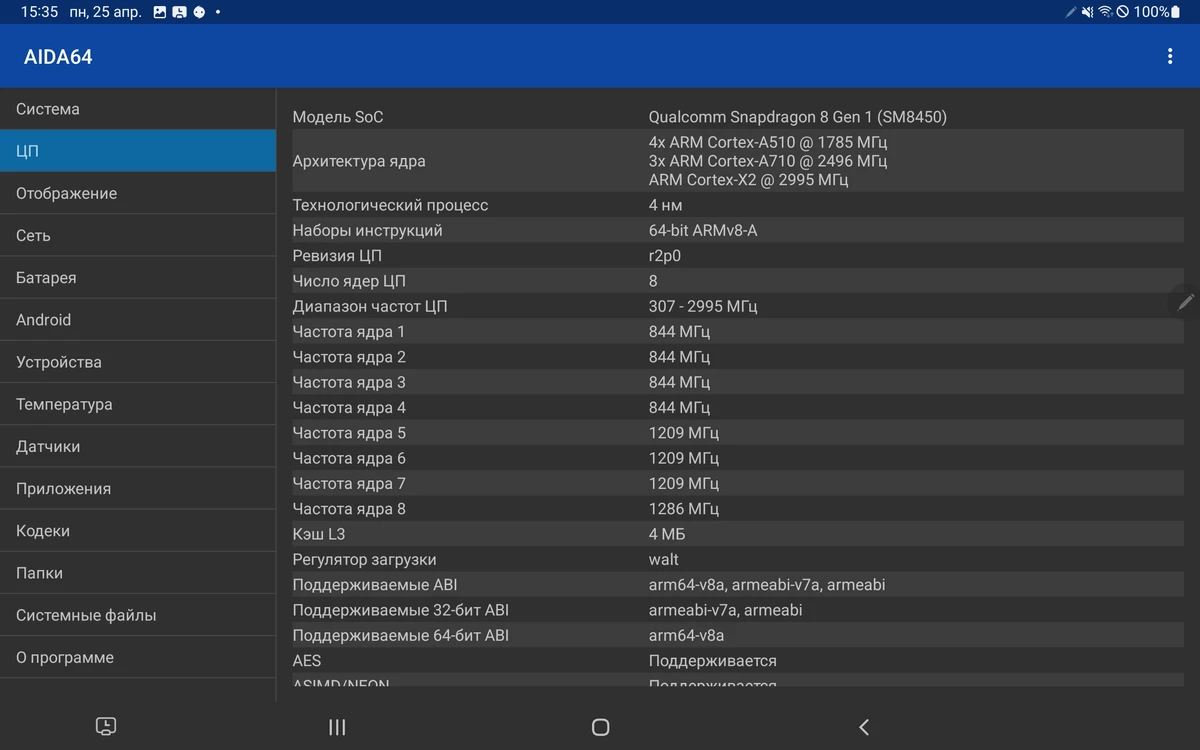The image size is (1200, 750).
Task: Select the Поддерживаемые ABI row
Action: 738,585
